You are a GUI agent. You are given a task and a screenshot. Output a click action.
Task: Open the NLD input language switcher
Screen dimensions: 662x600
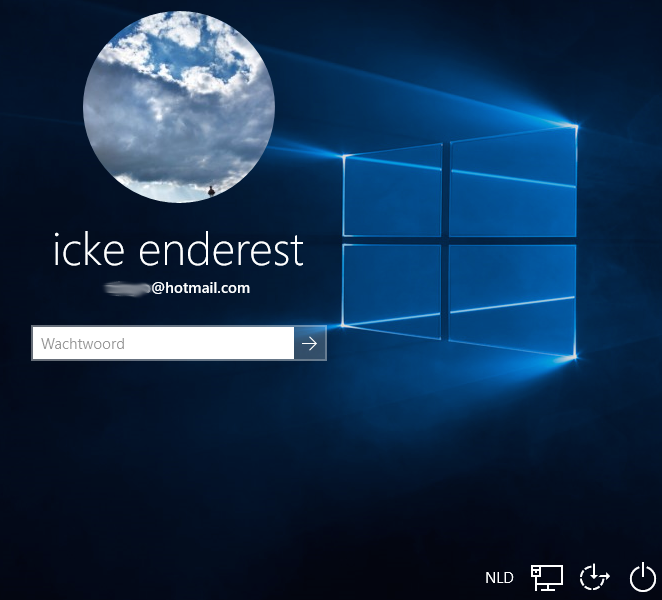[x=499, y=577]
